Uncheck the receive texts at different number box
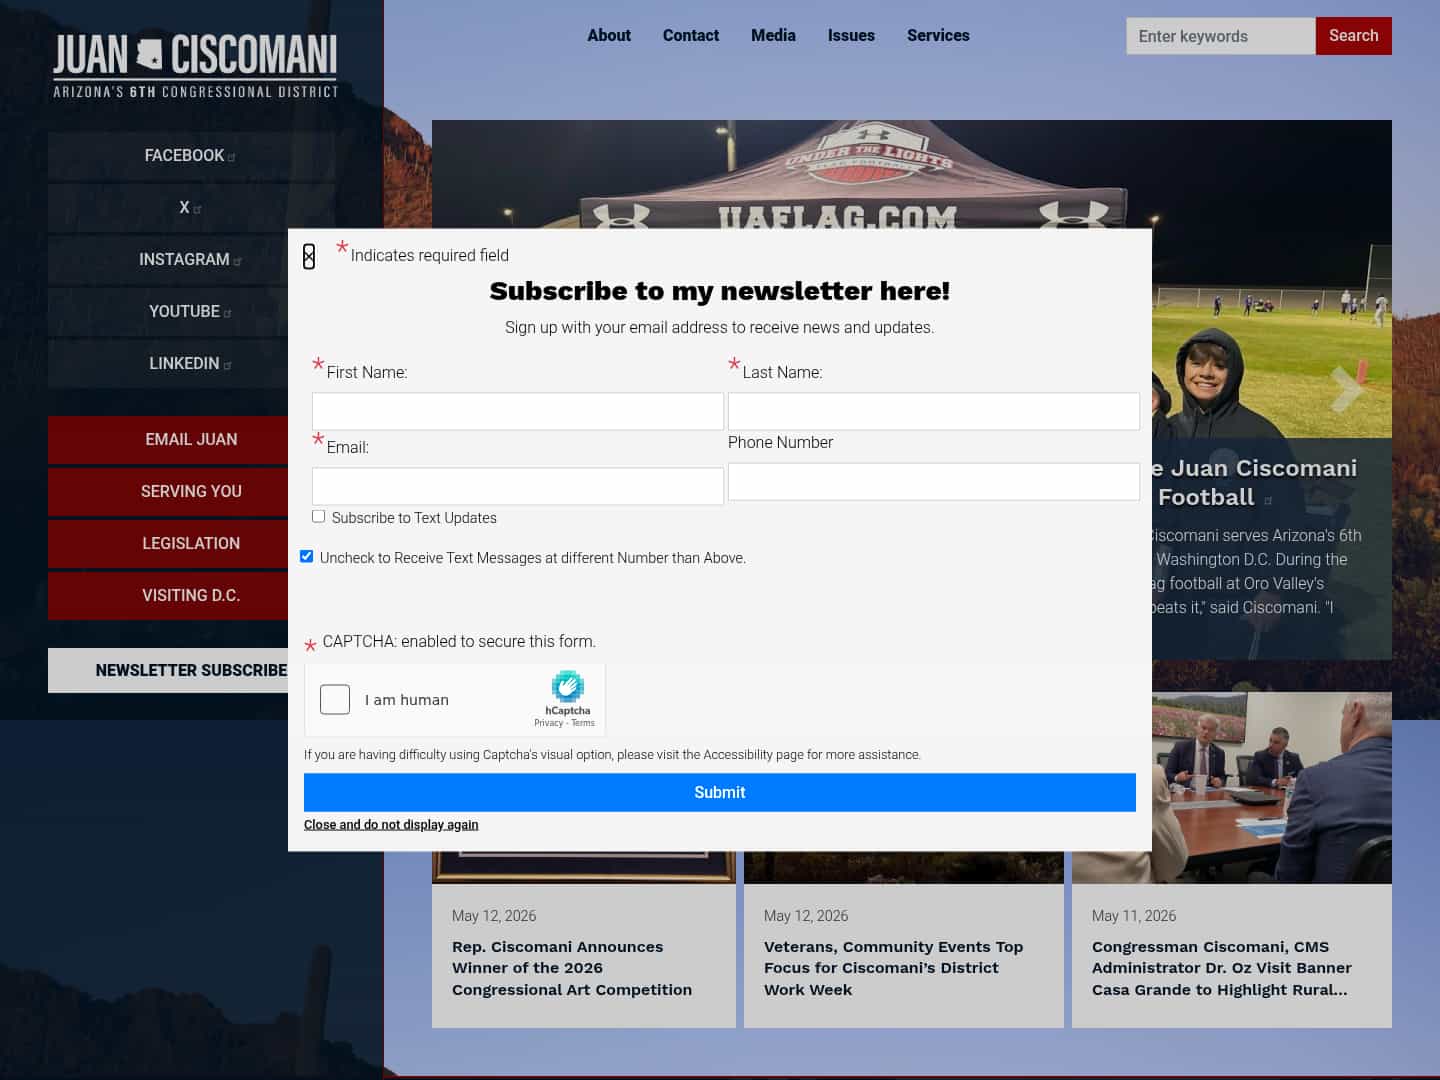 (x=306, y=556)
